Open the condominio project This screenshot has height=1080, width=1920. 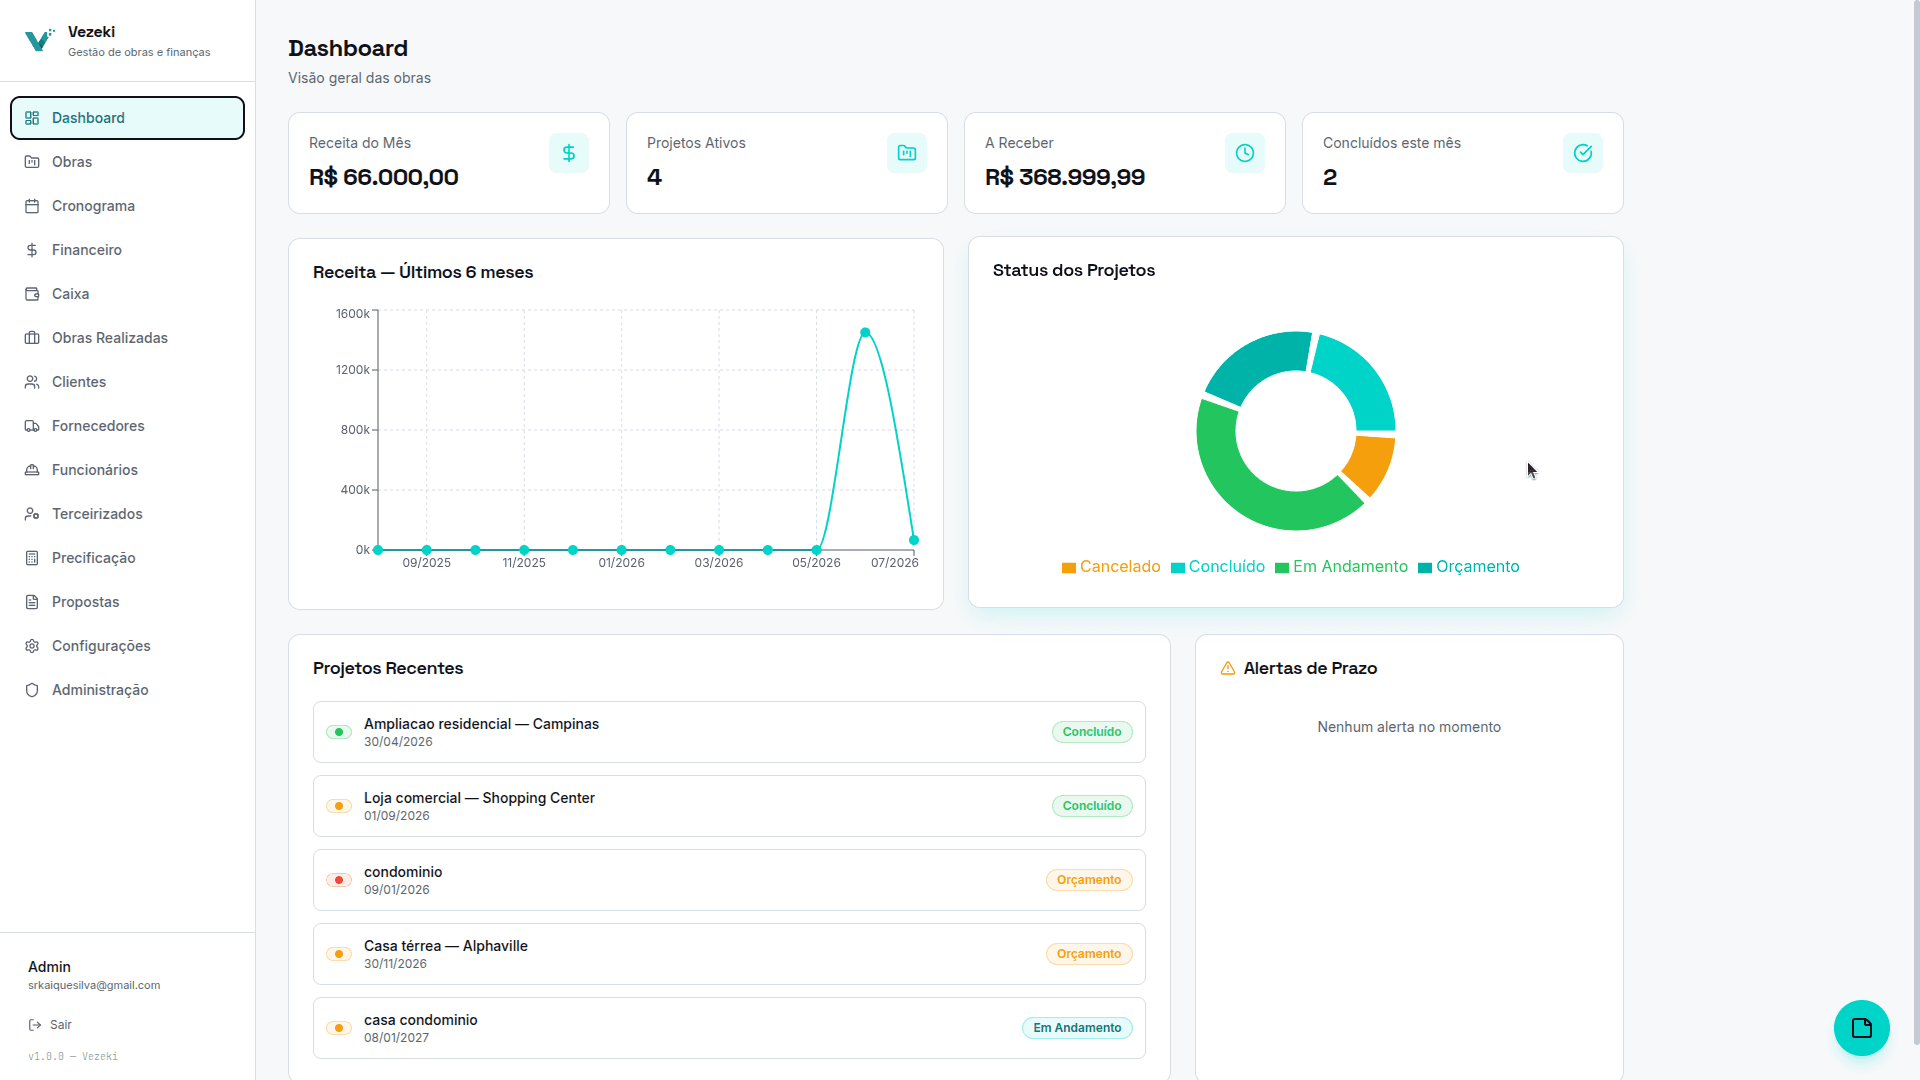pos(729,880)
